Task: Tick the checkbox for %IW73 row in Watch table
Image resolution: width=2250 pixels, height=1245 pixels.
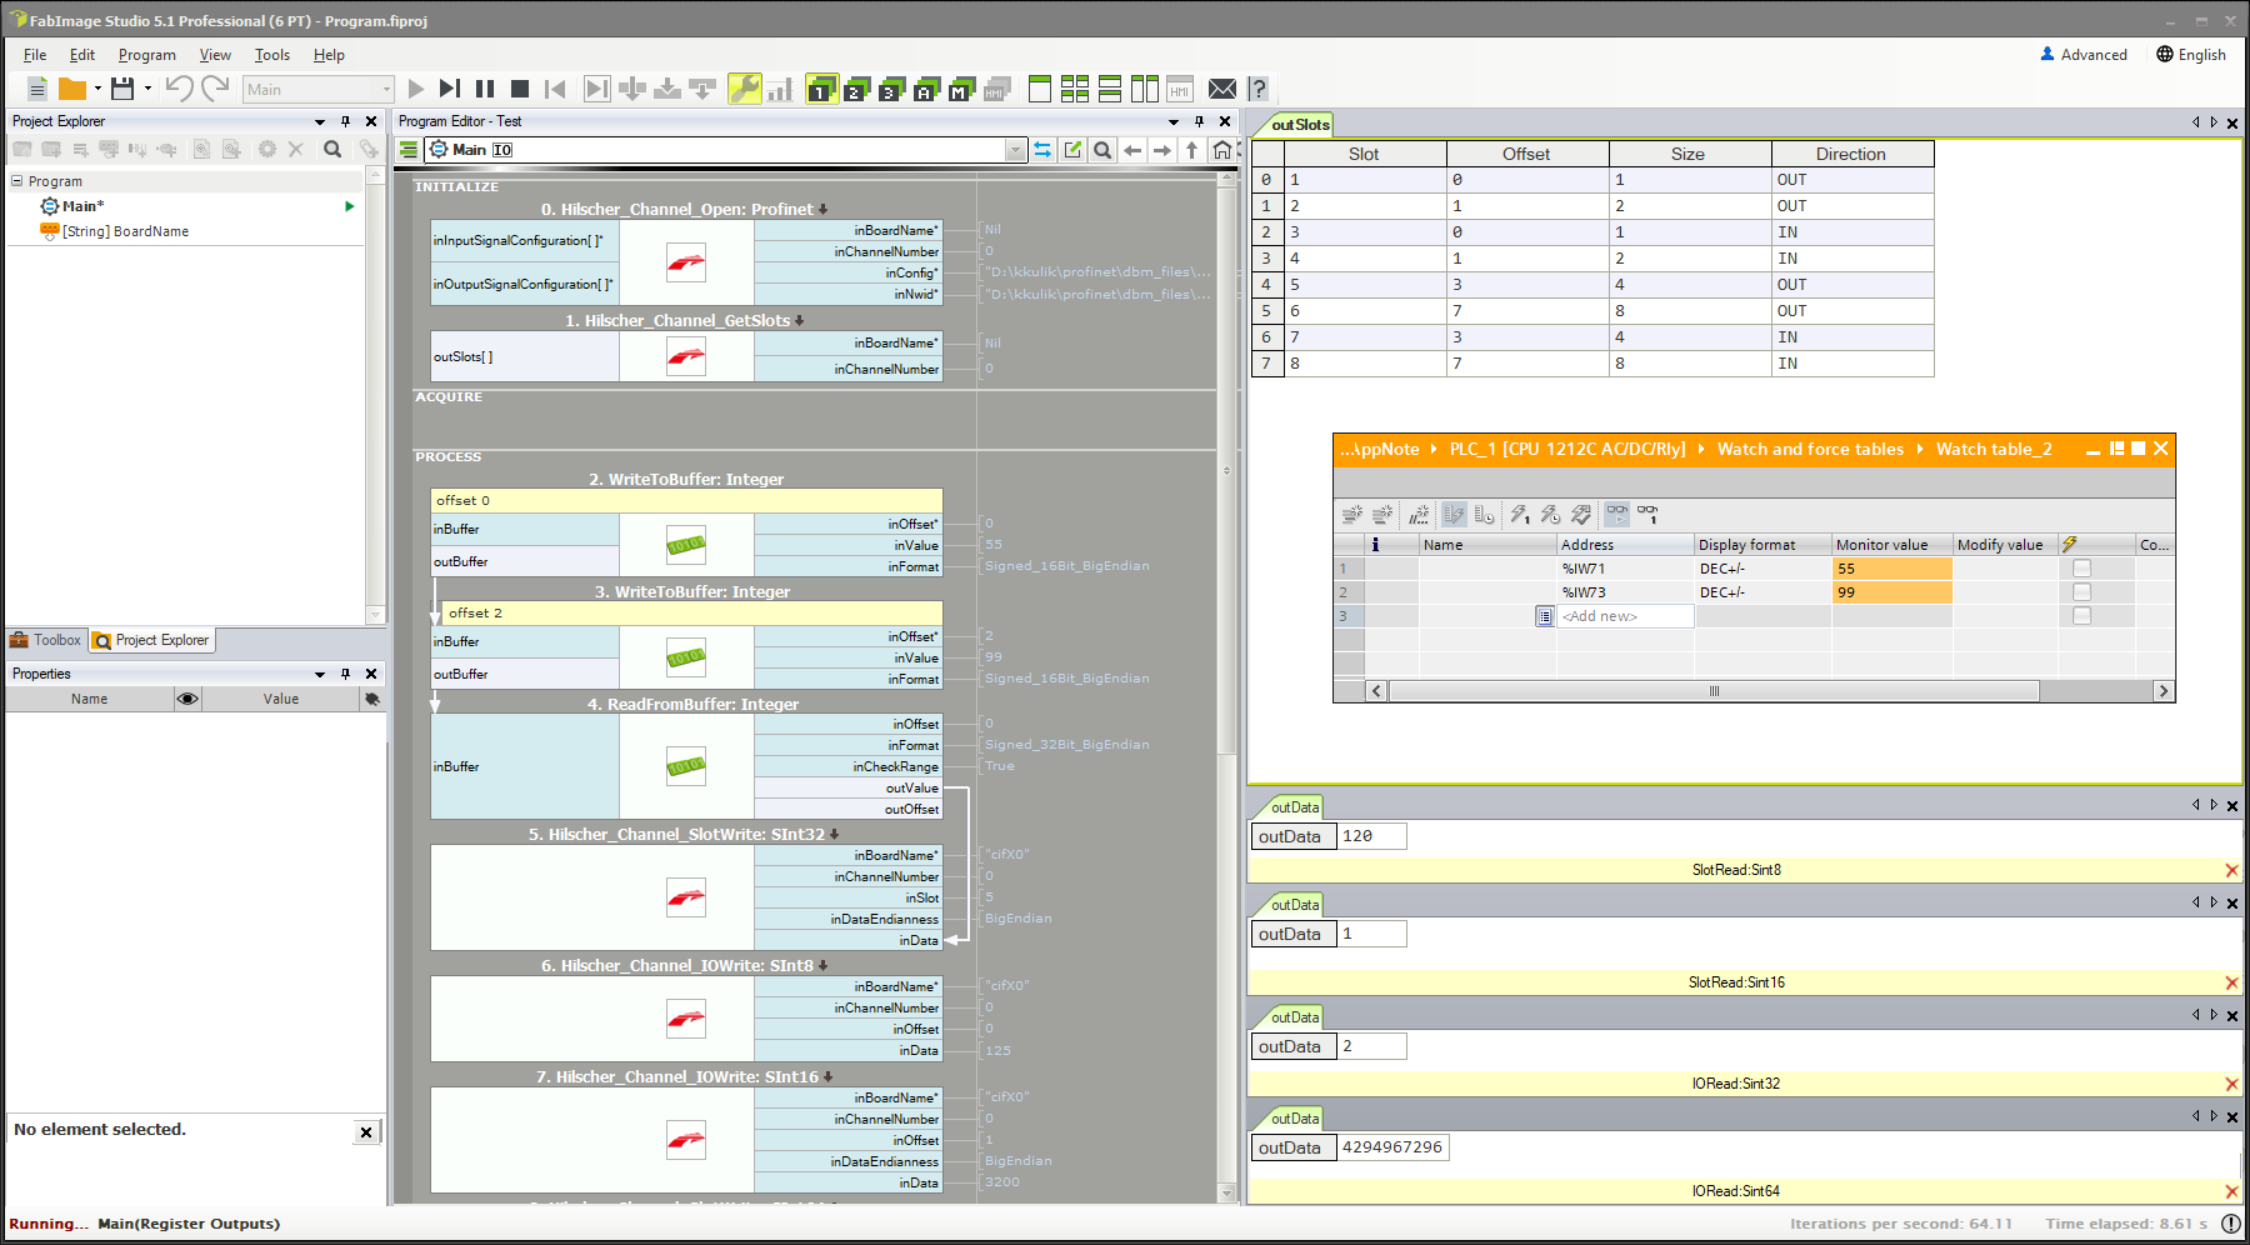Action: click(x=2082, y=592)
